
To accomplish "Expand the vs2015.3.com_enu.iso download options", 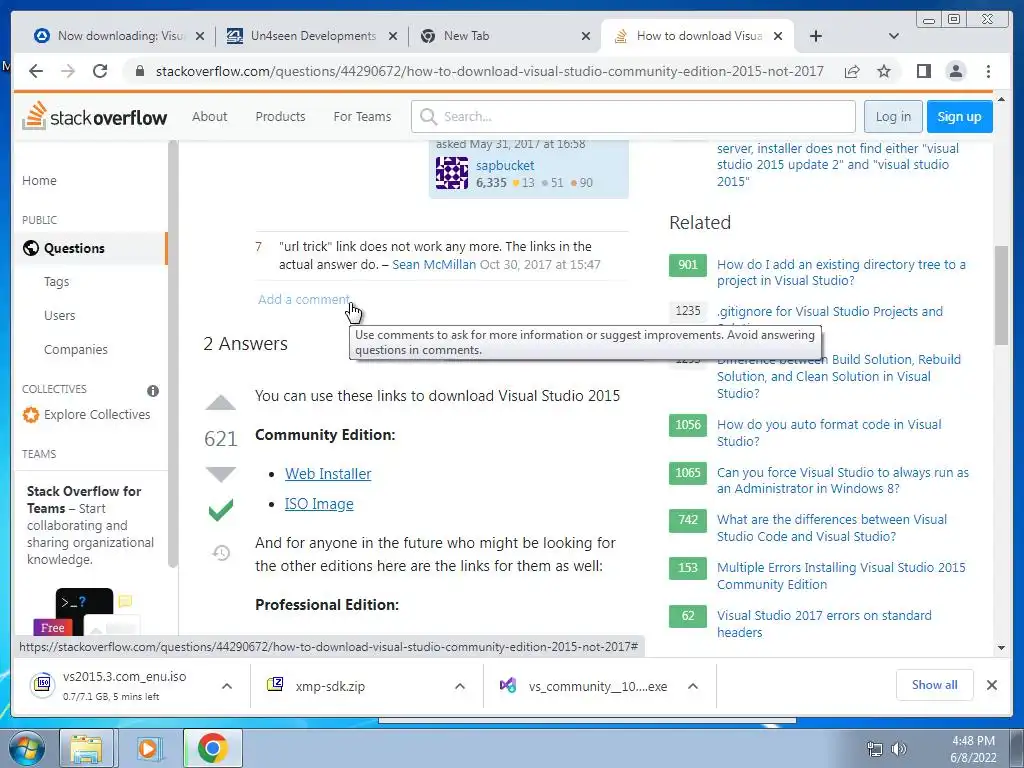I will 227,686.
